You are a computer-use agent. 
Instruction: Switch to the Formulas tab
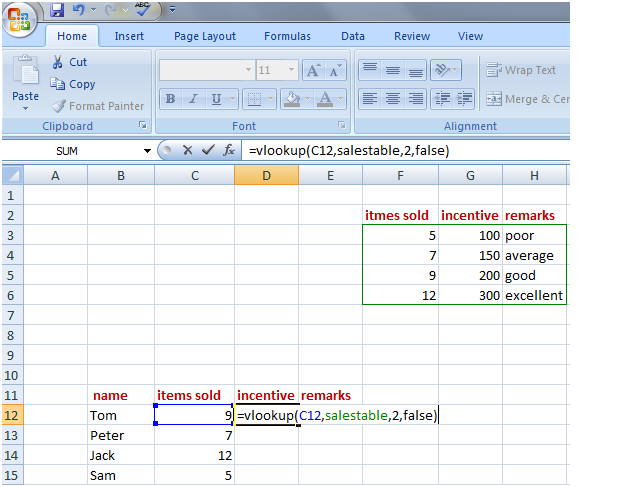click(287, 36)
